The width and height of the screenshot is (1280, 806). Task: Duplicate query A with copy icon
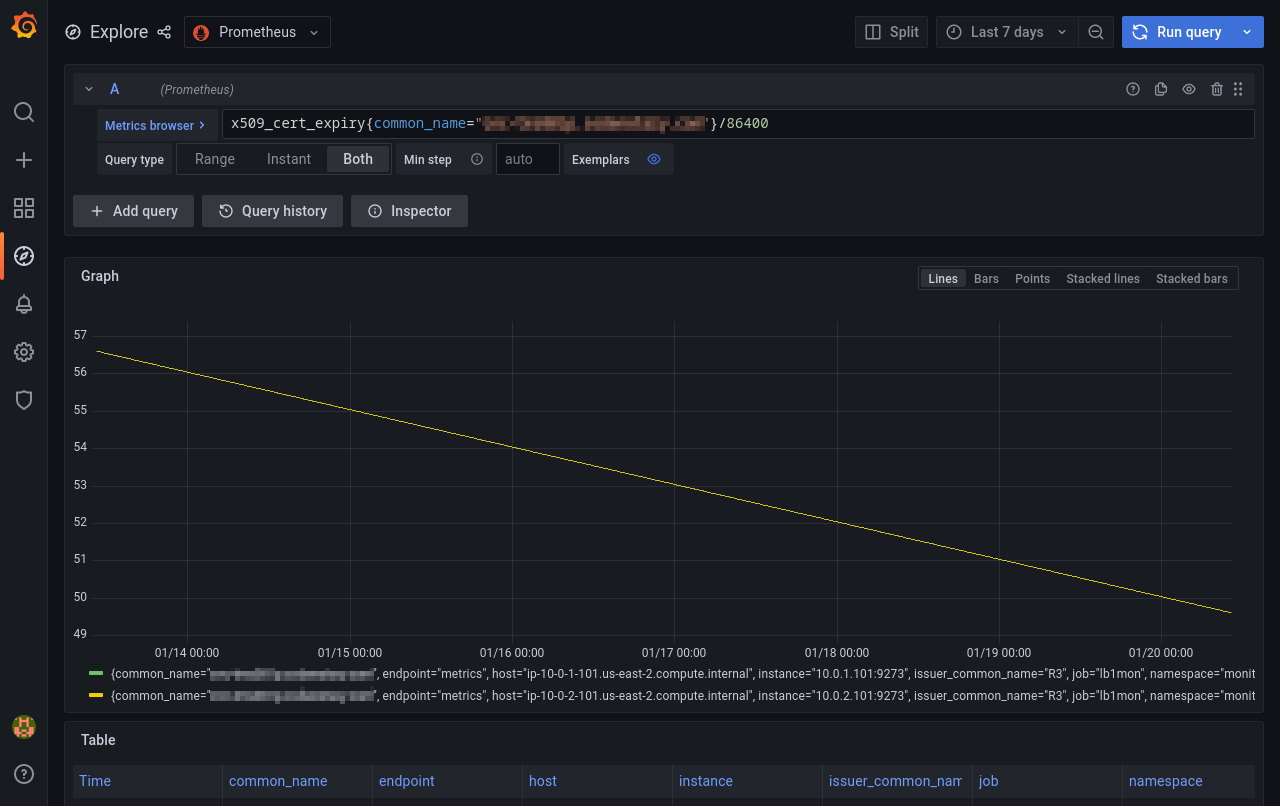[1161, 89]
